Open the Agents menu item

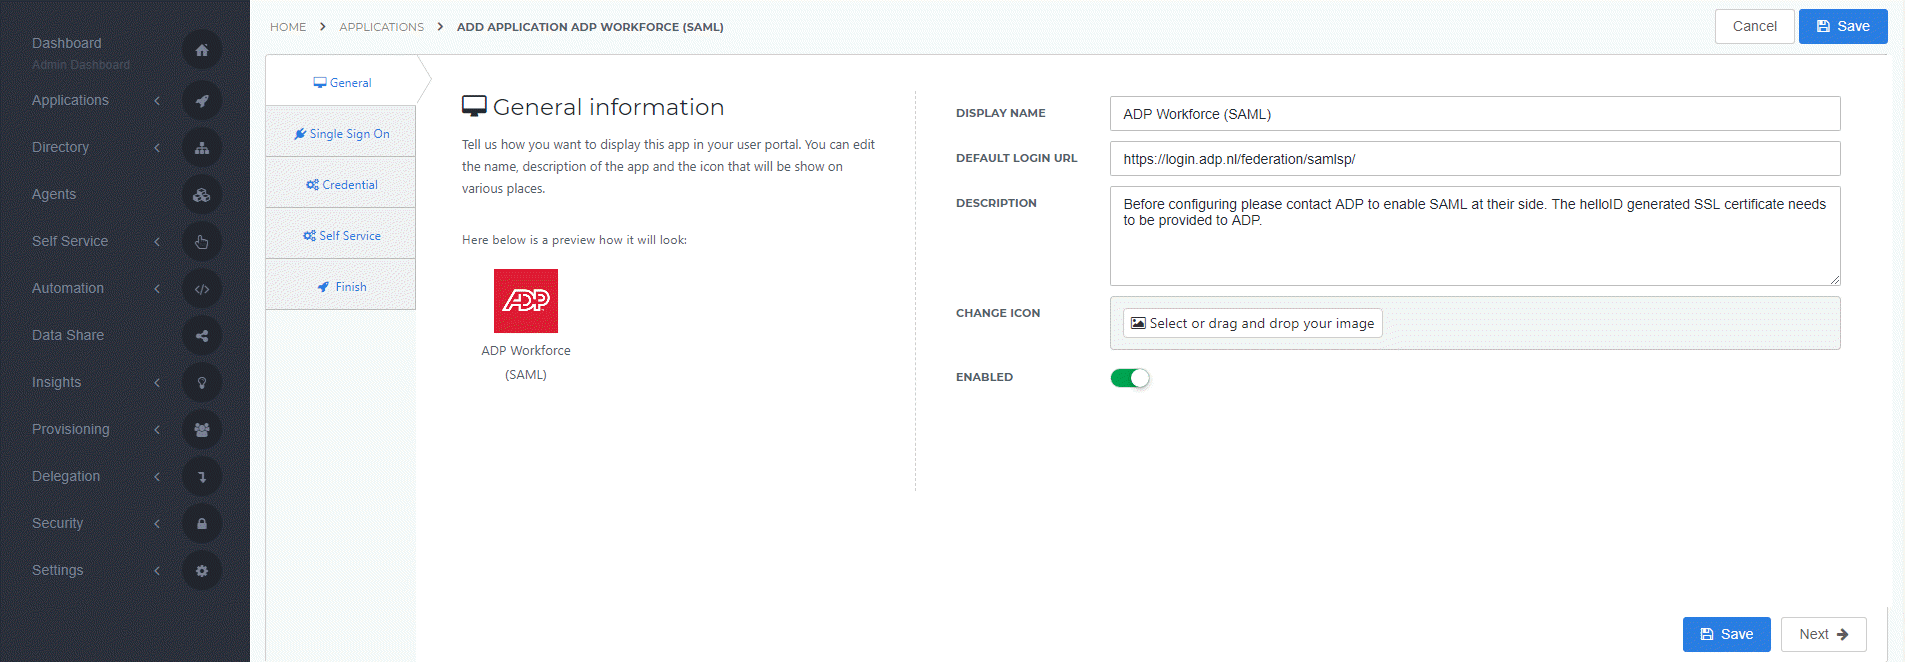(54, 194)
